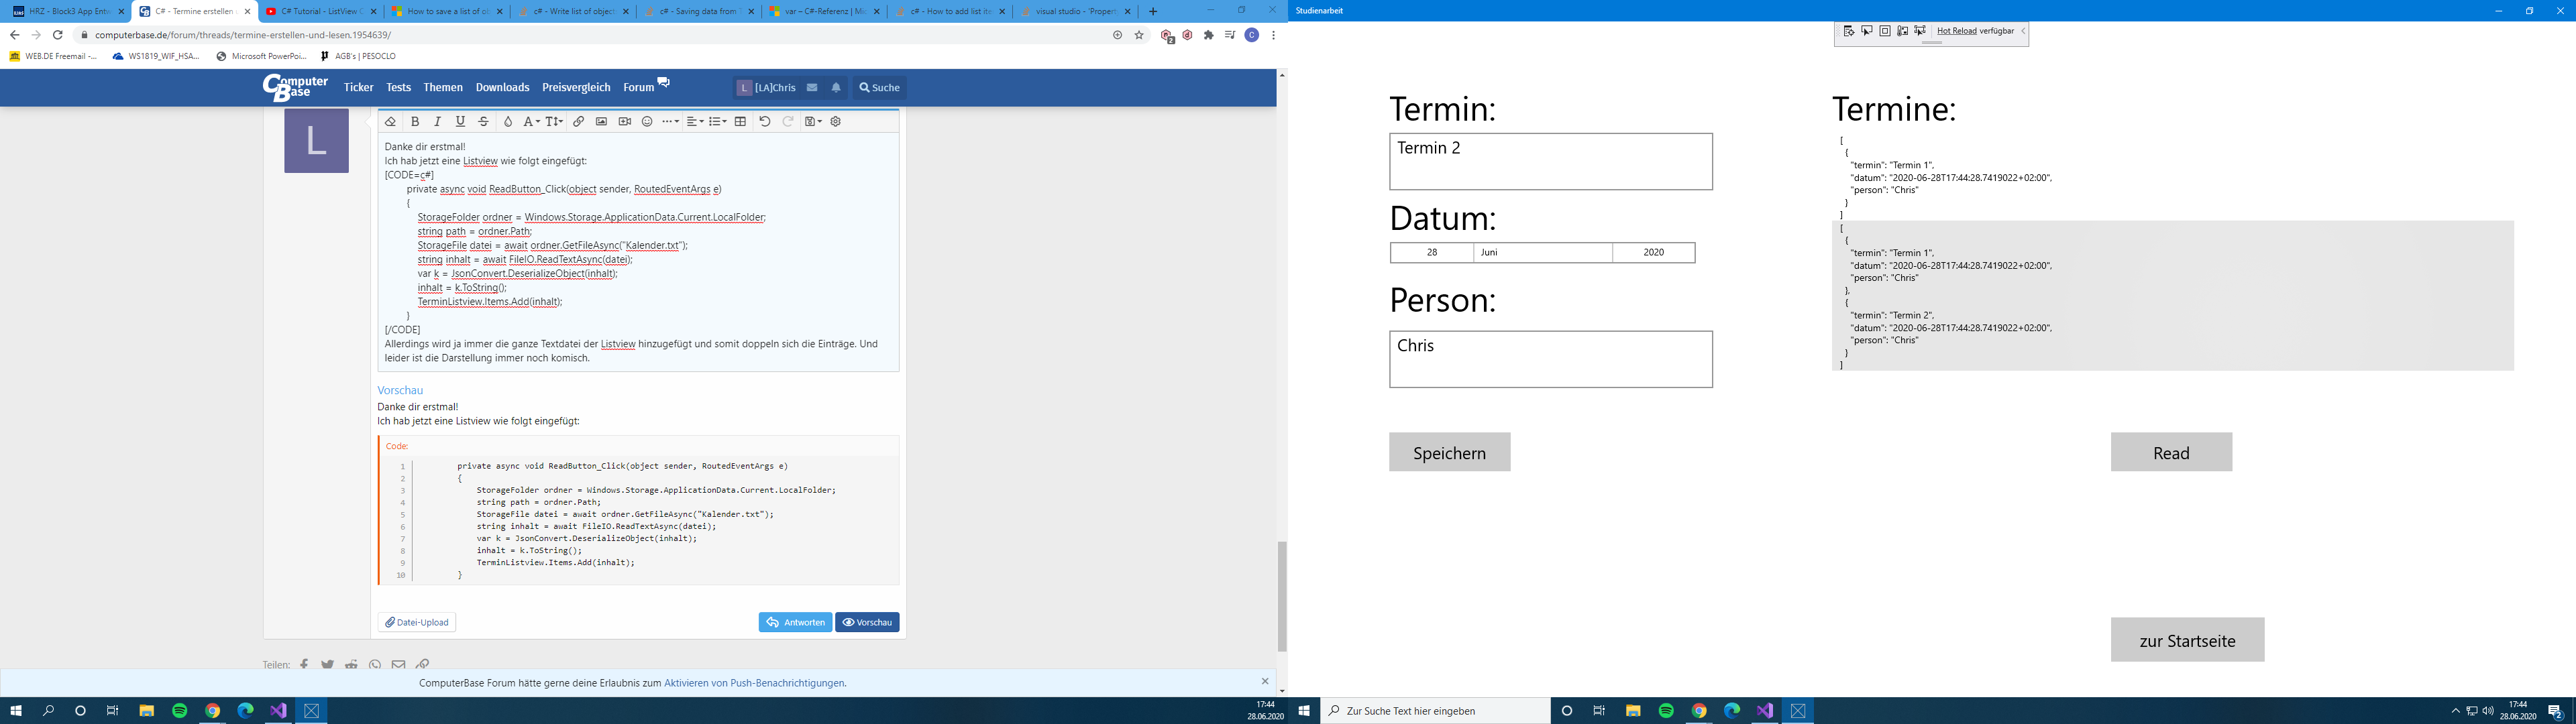Undo the last editor change
The width and height of the screenshot is (2576, 724).
pos(765,122)
